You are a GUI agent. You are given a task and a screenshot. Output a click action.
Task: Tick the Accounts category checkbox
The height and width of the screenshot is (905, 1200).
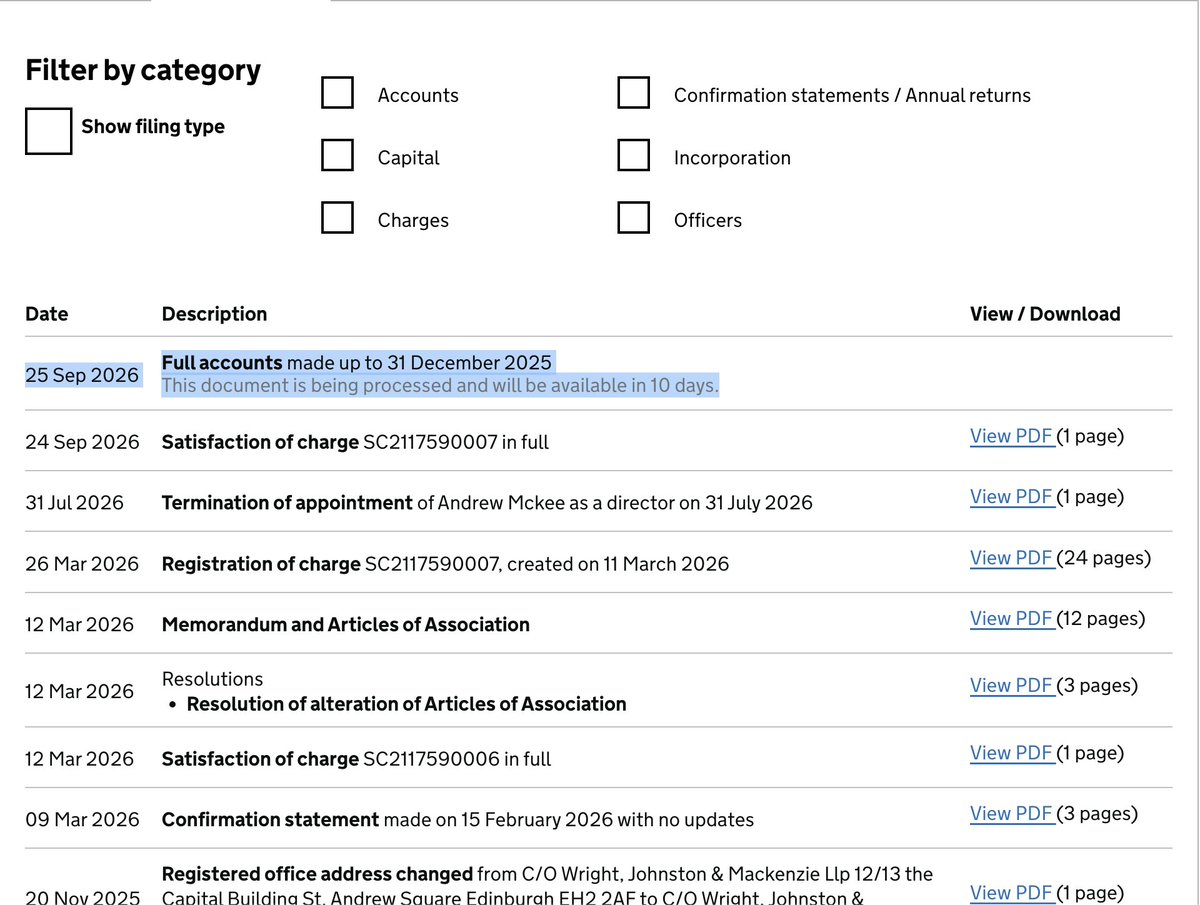(x=337, y=92)
